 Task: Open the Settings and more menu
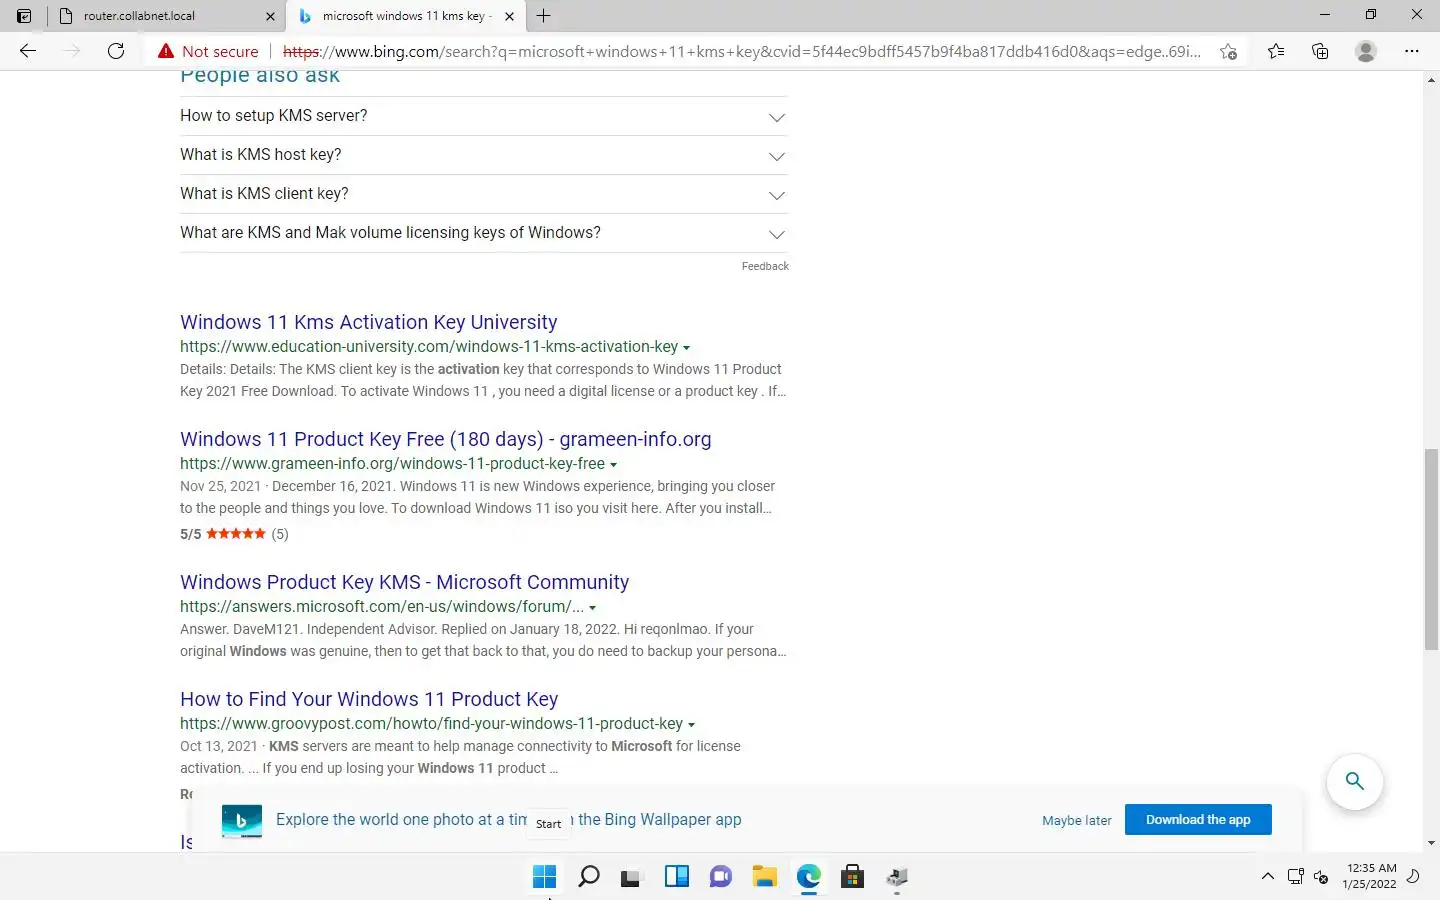1412,51
